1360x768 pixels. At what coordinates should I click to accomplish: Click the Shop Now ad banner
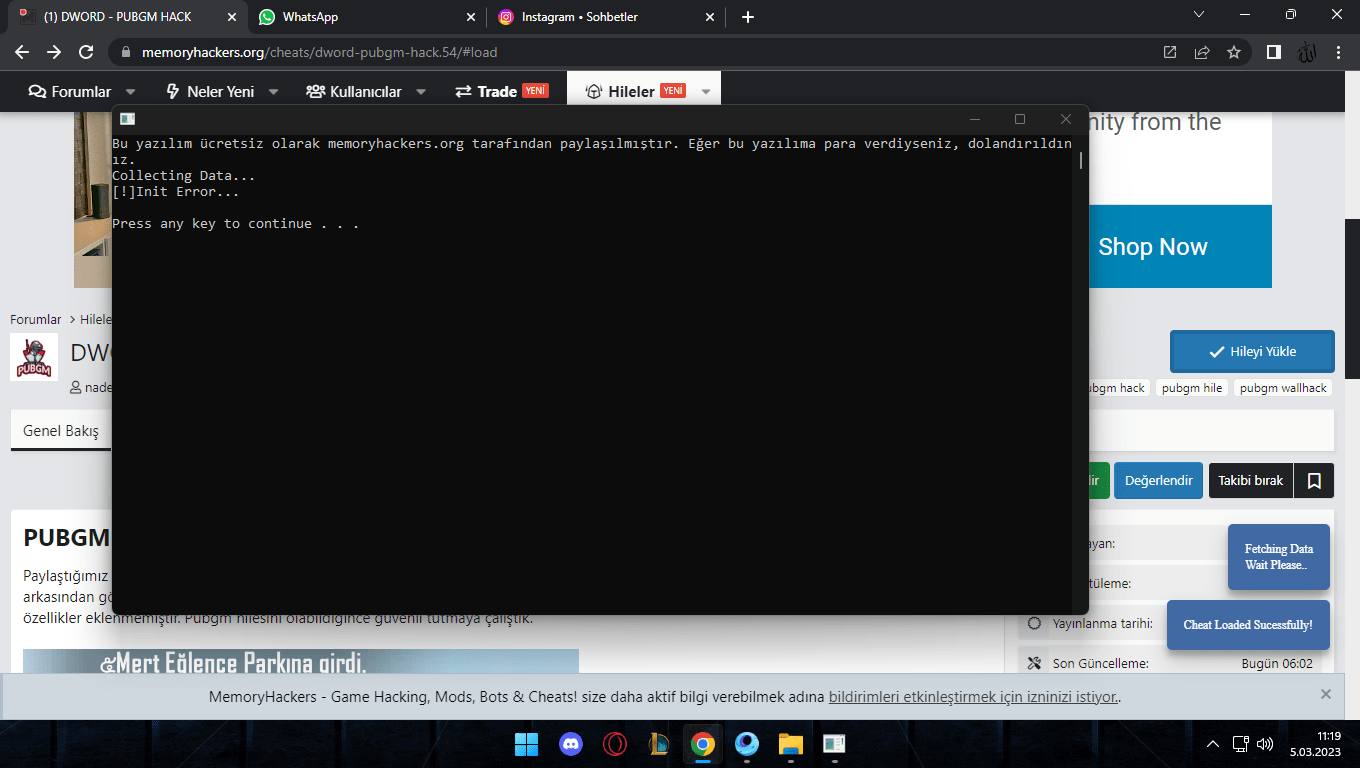coord(1153,247)
